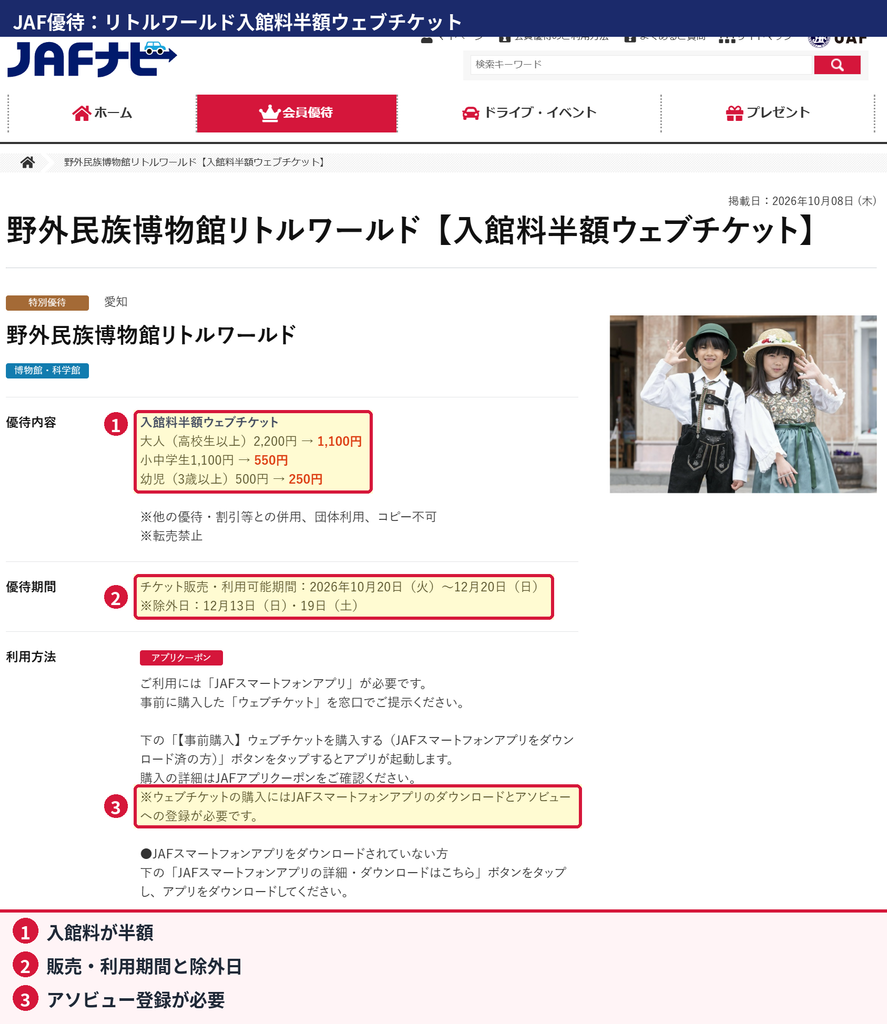This screenshot has width=887, height=1024.
Task: Click breadcrumb 野外民族博物館リトルワールド【入館料半額ウェブチケット】
Action: [195, 162]
